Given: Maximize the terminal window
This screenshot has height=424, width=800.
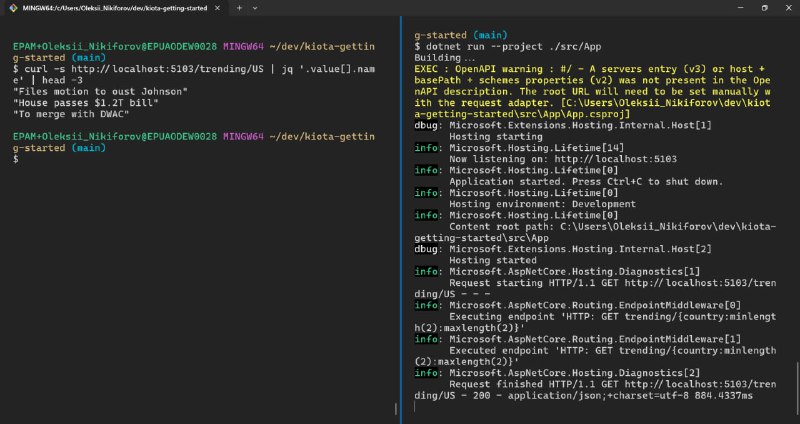Looking at the screenshot, I should (764, 8).
